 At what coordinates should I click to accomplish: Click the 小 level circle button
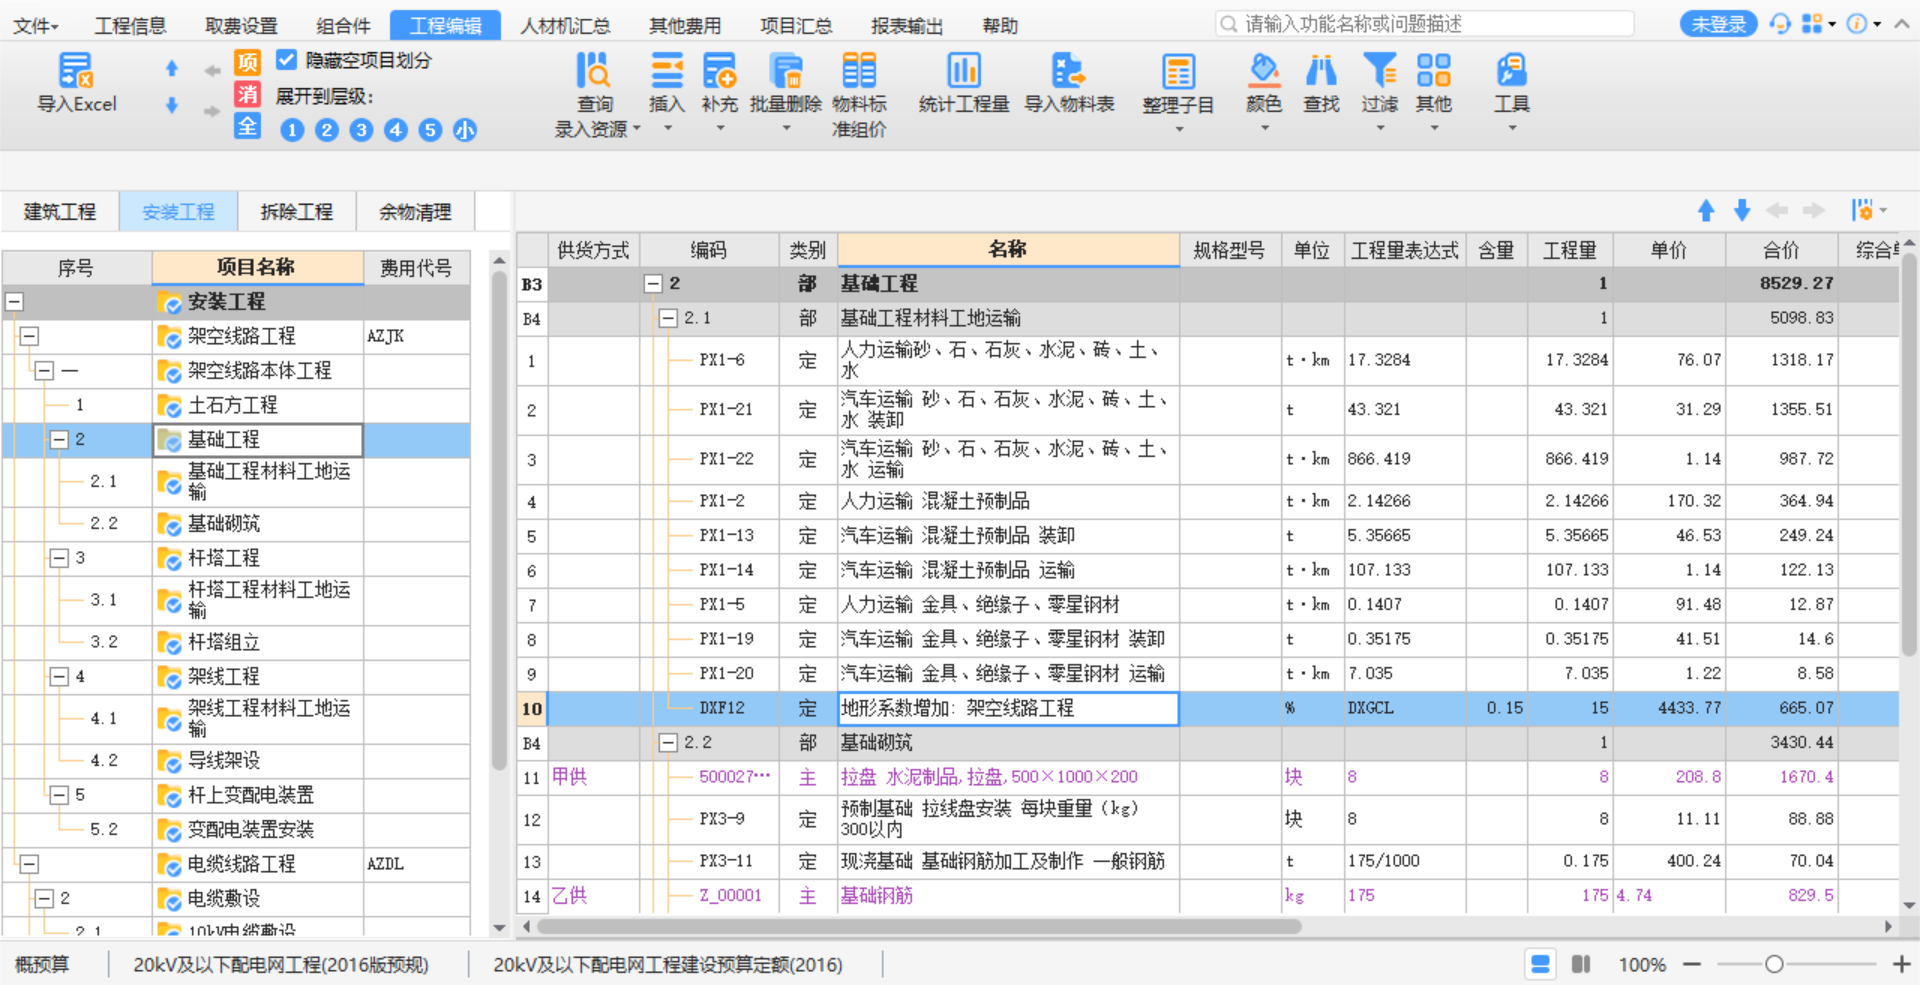(465, 130)
